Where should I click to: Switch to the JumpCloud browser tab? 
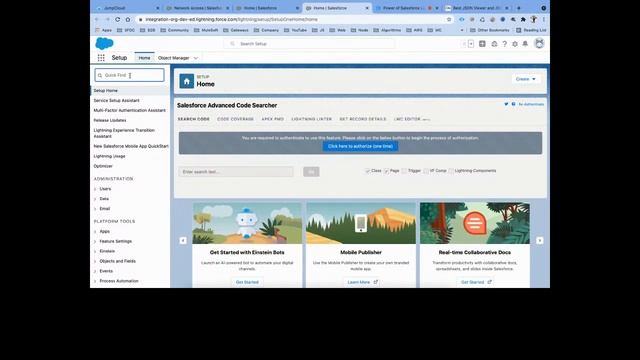pyautogui.click(x=128, y=8)
